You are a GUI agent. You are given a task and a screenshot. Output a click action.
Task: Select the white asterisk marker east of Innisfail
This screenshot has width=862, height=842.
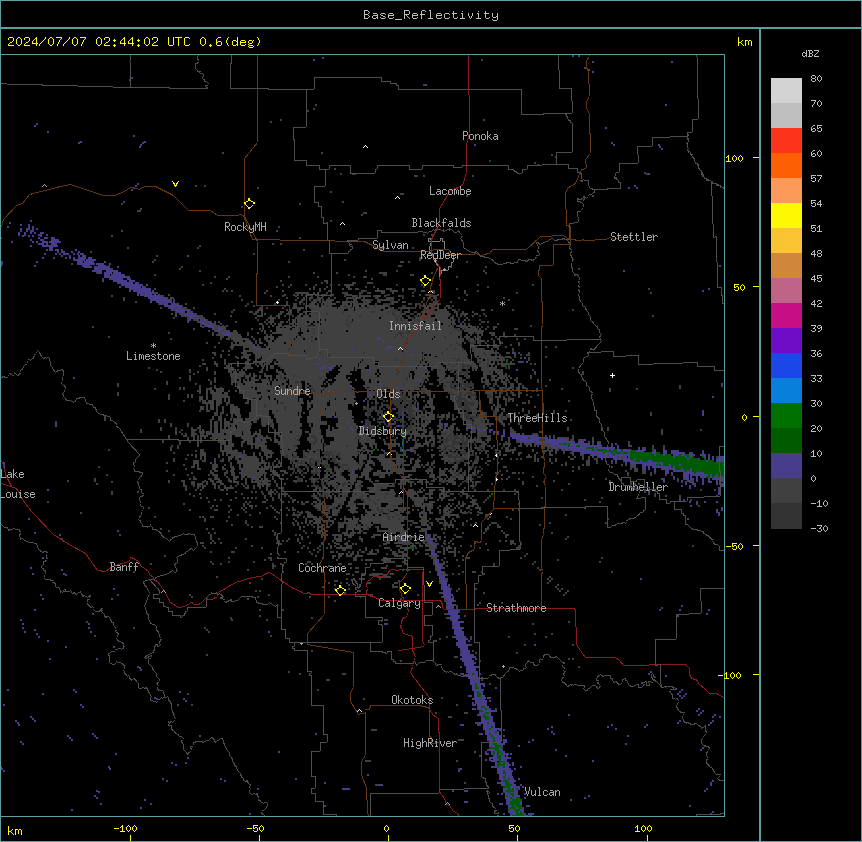pos(502,303)
